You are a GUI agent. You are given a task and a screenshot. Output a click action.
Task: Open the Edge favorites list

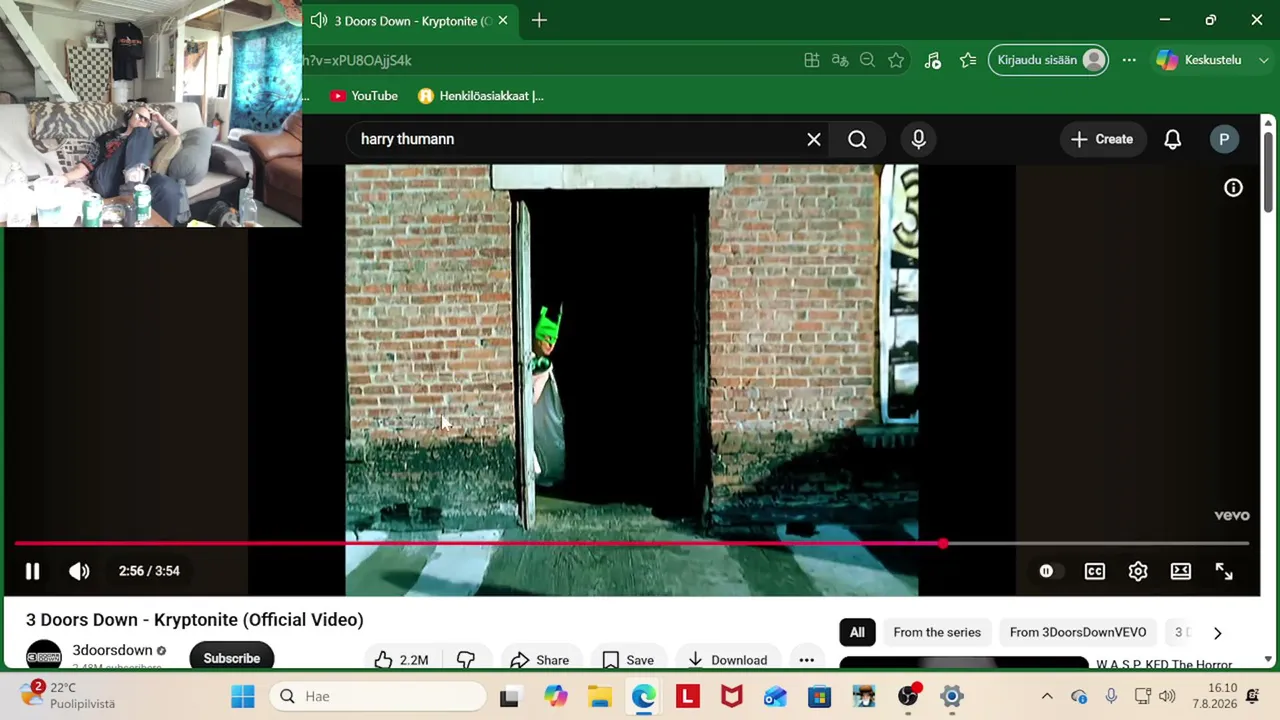click(x=968, y=60)
